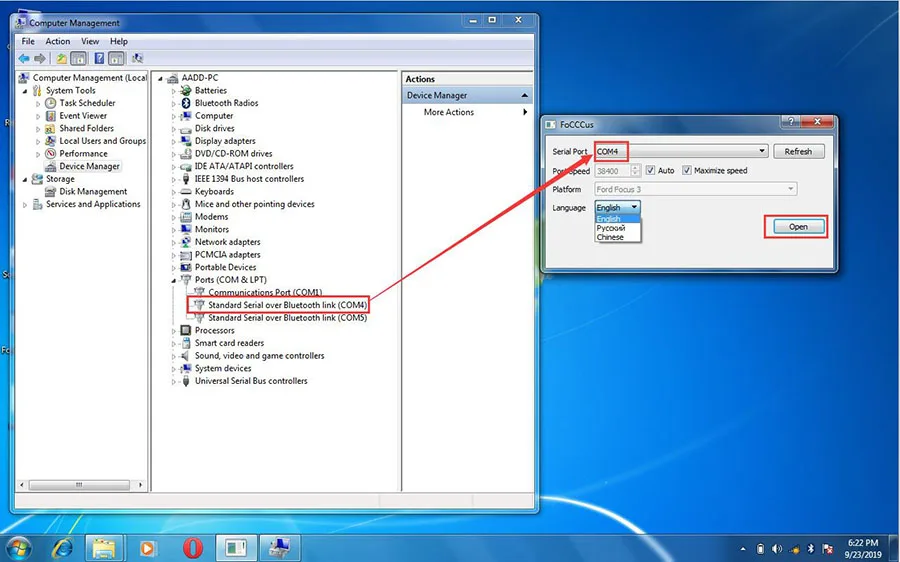900x562 pixels.
Task: Open Windows Media Player on taskbar
Action: click(x=148, y=549)
